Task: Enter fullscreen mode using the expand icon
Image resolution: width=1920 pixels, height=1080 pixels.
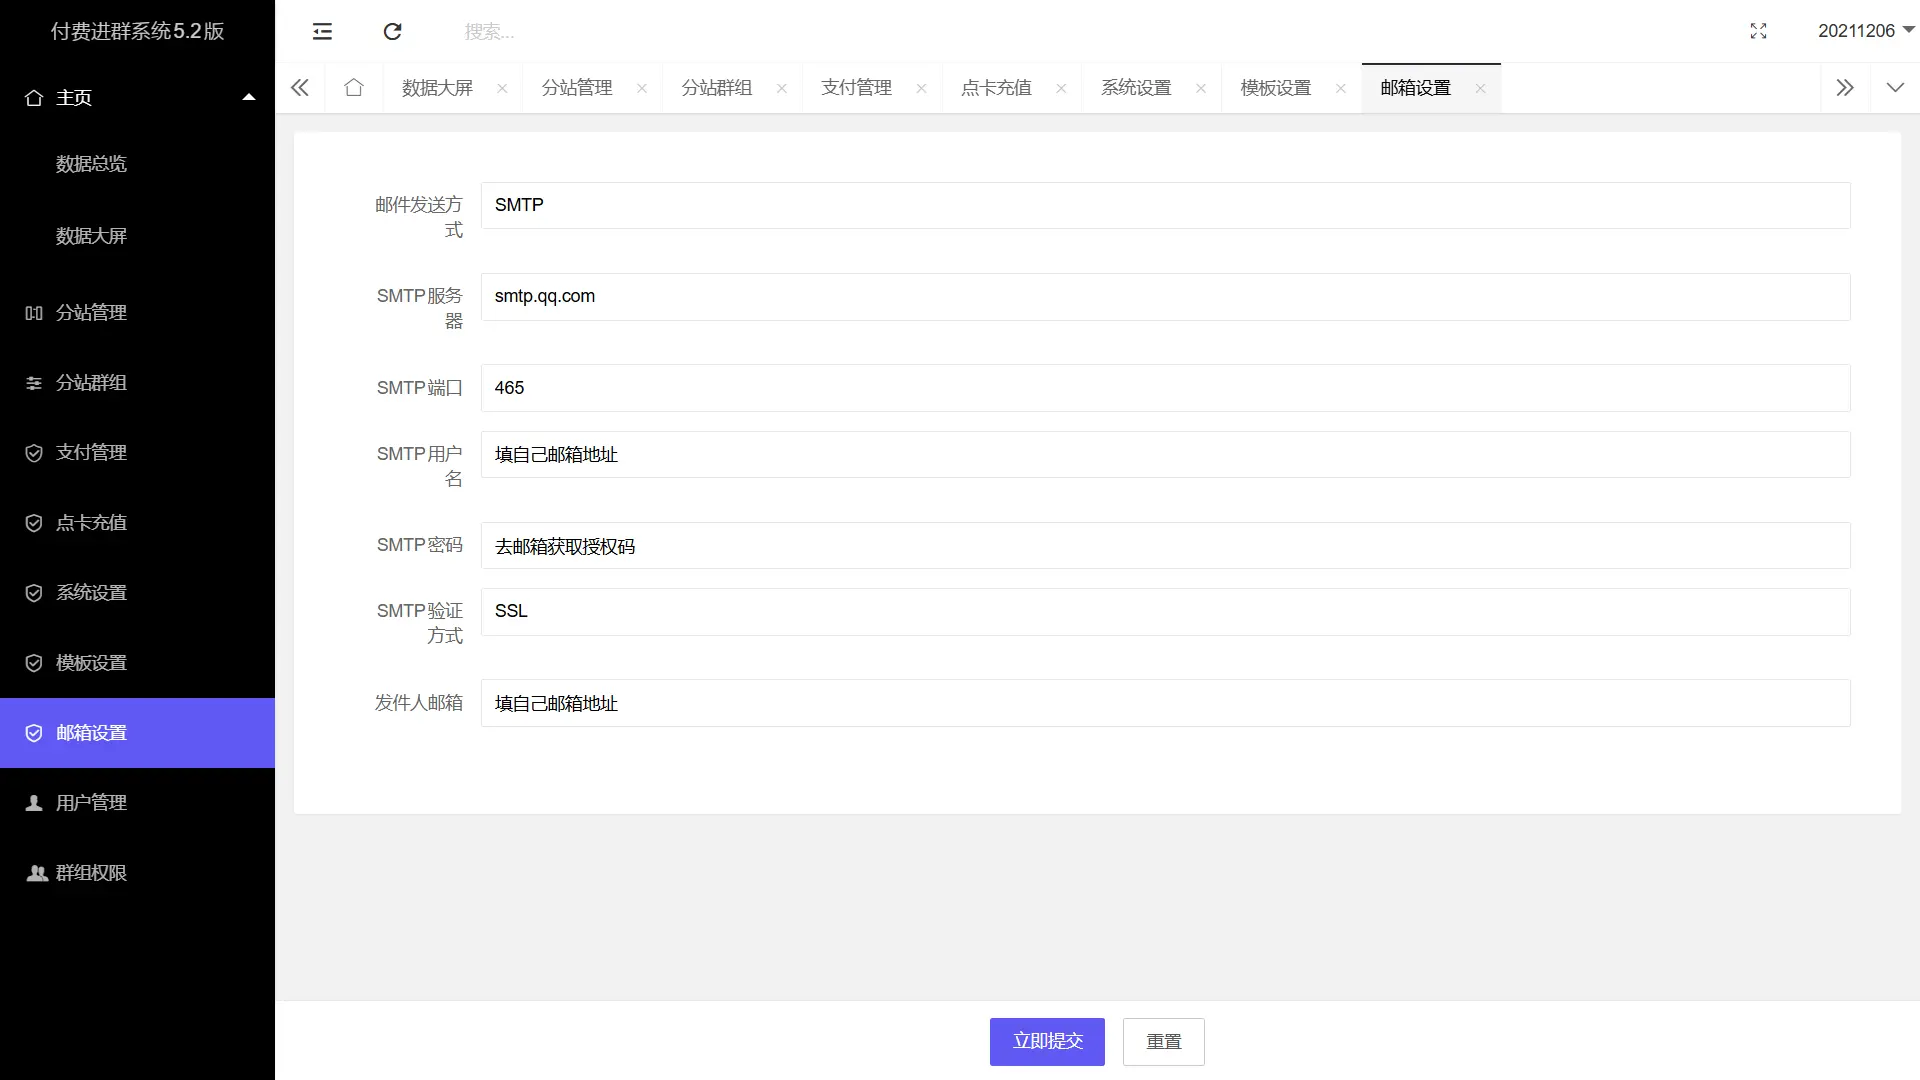Action: [1759, 31]
